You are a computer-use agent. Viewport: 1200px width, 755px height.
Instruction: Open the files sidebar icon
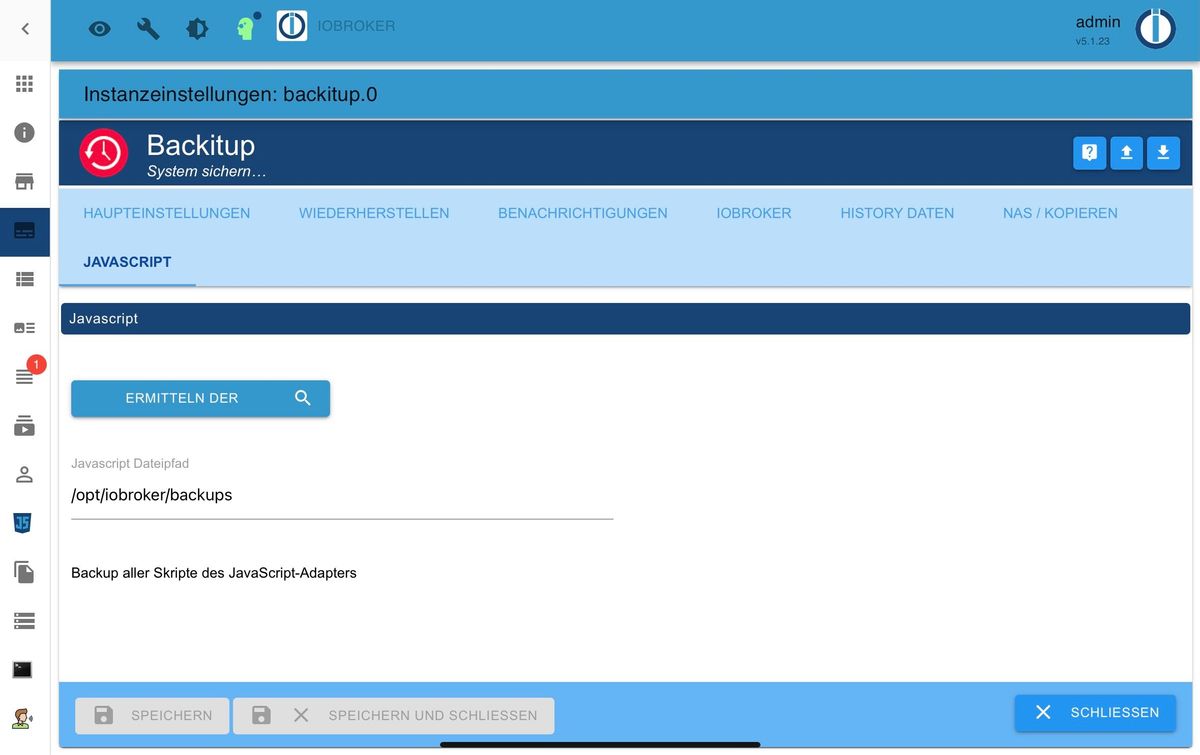(x=24, y=572)
